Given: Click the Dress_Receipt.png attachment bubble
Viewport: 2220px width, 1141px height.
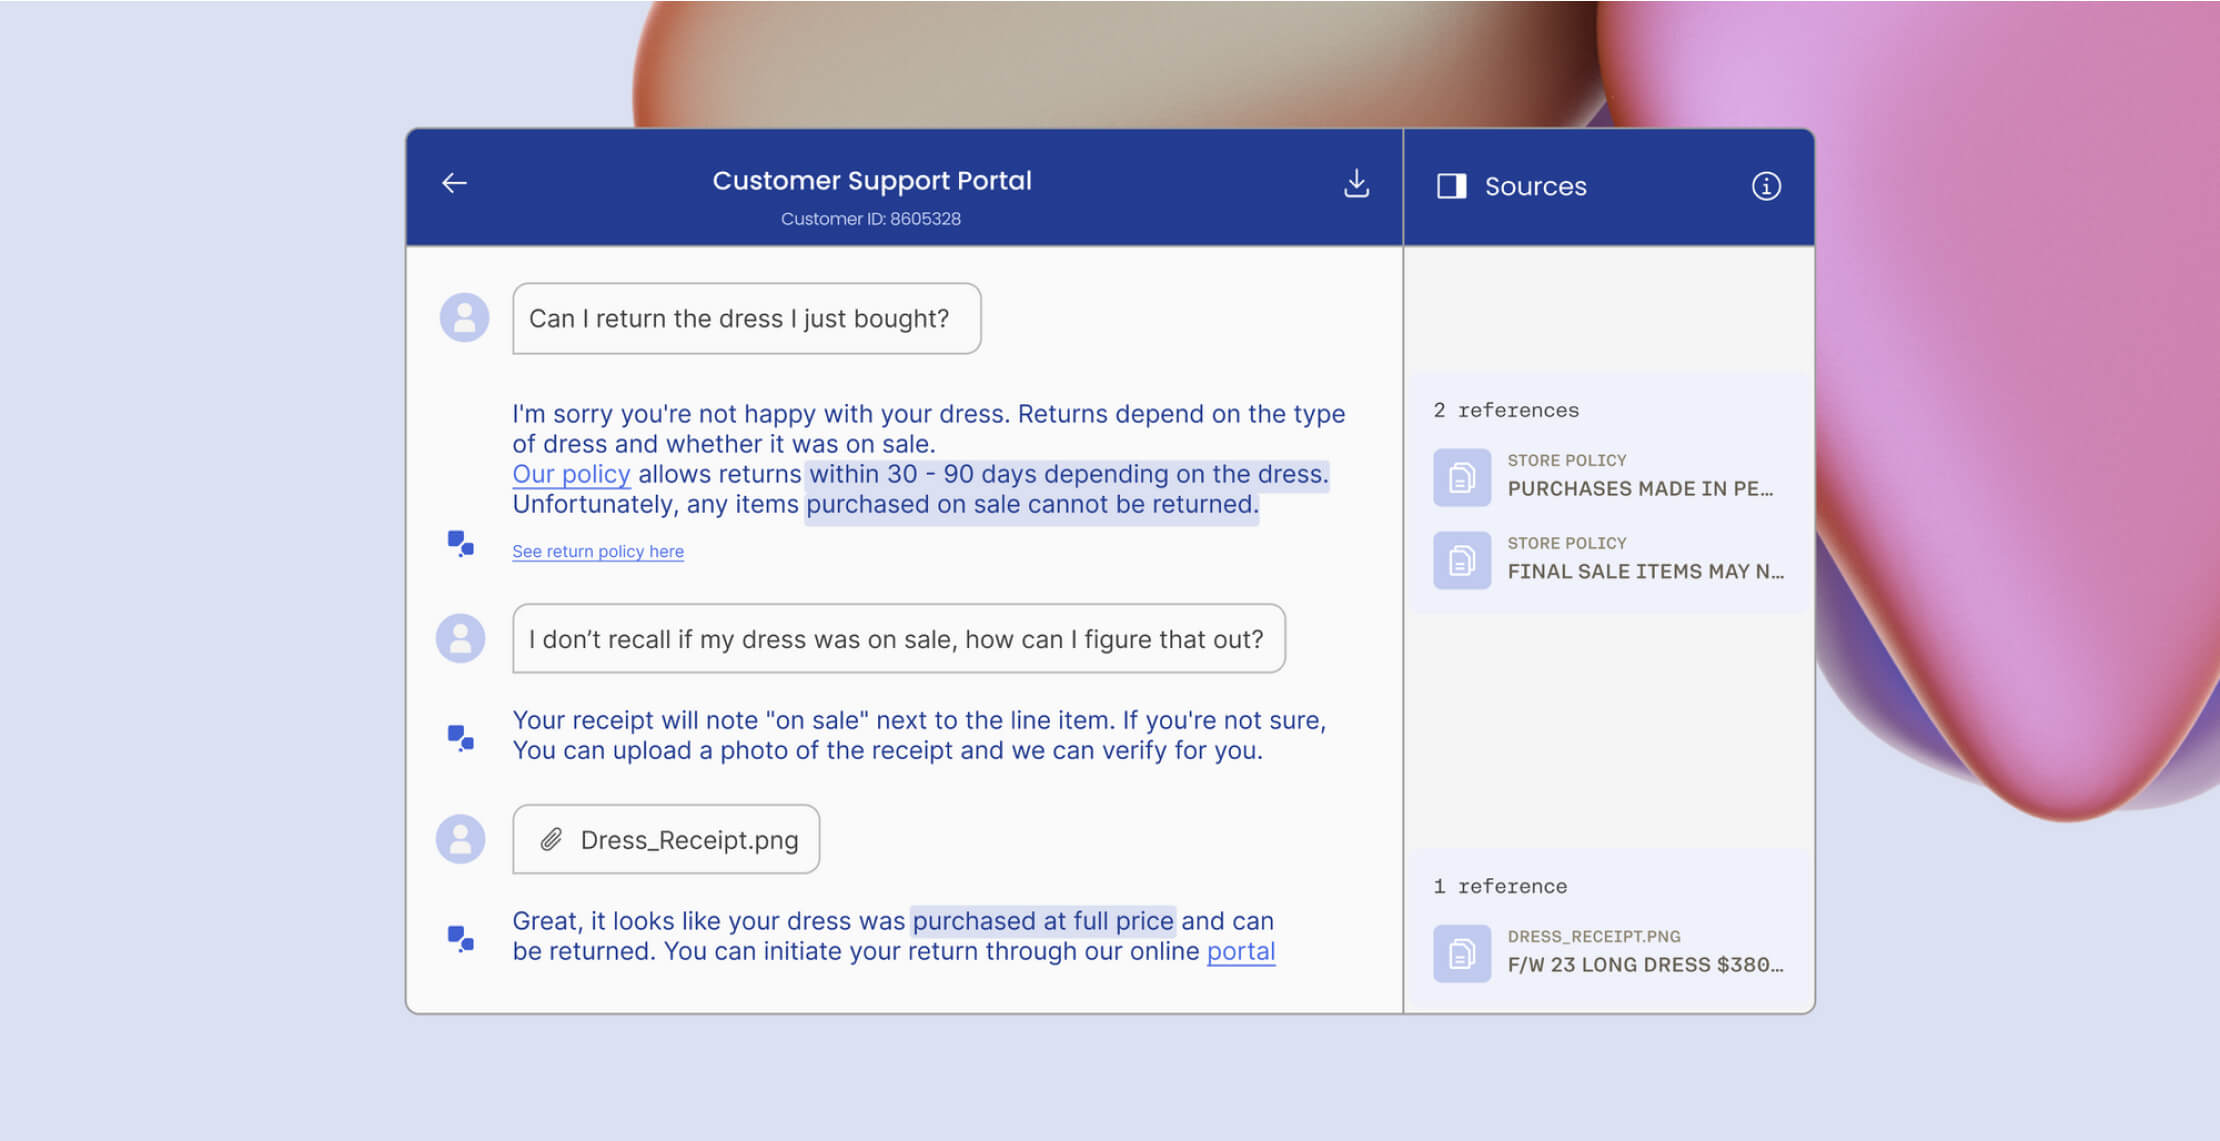Looking at the screenshot, I should [666, 839].
